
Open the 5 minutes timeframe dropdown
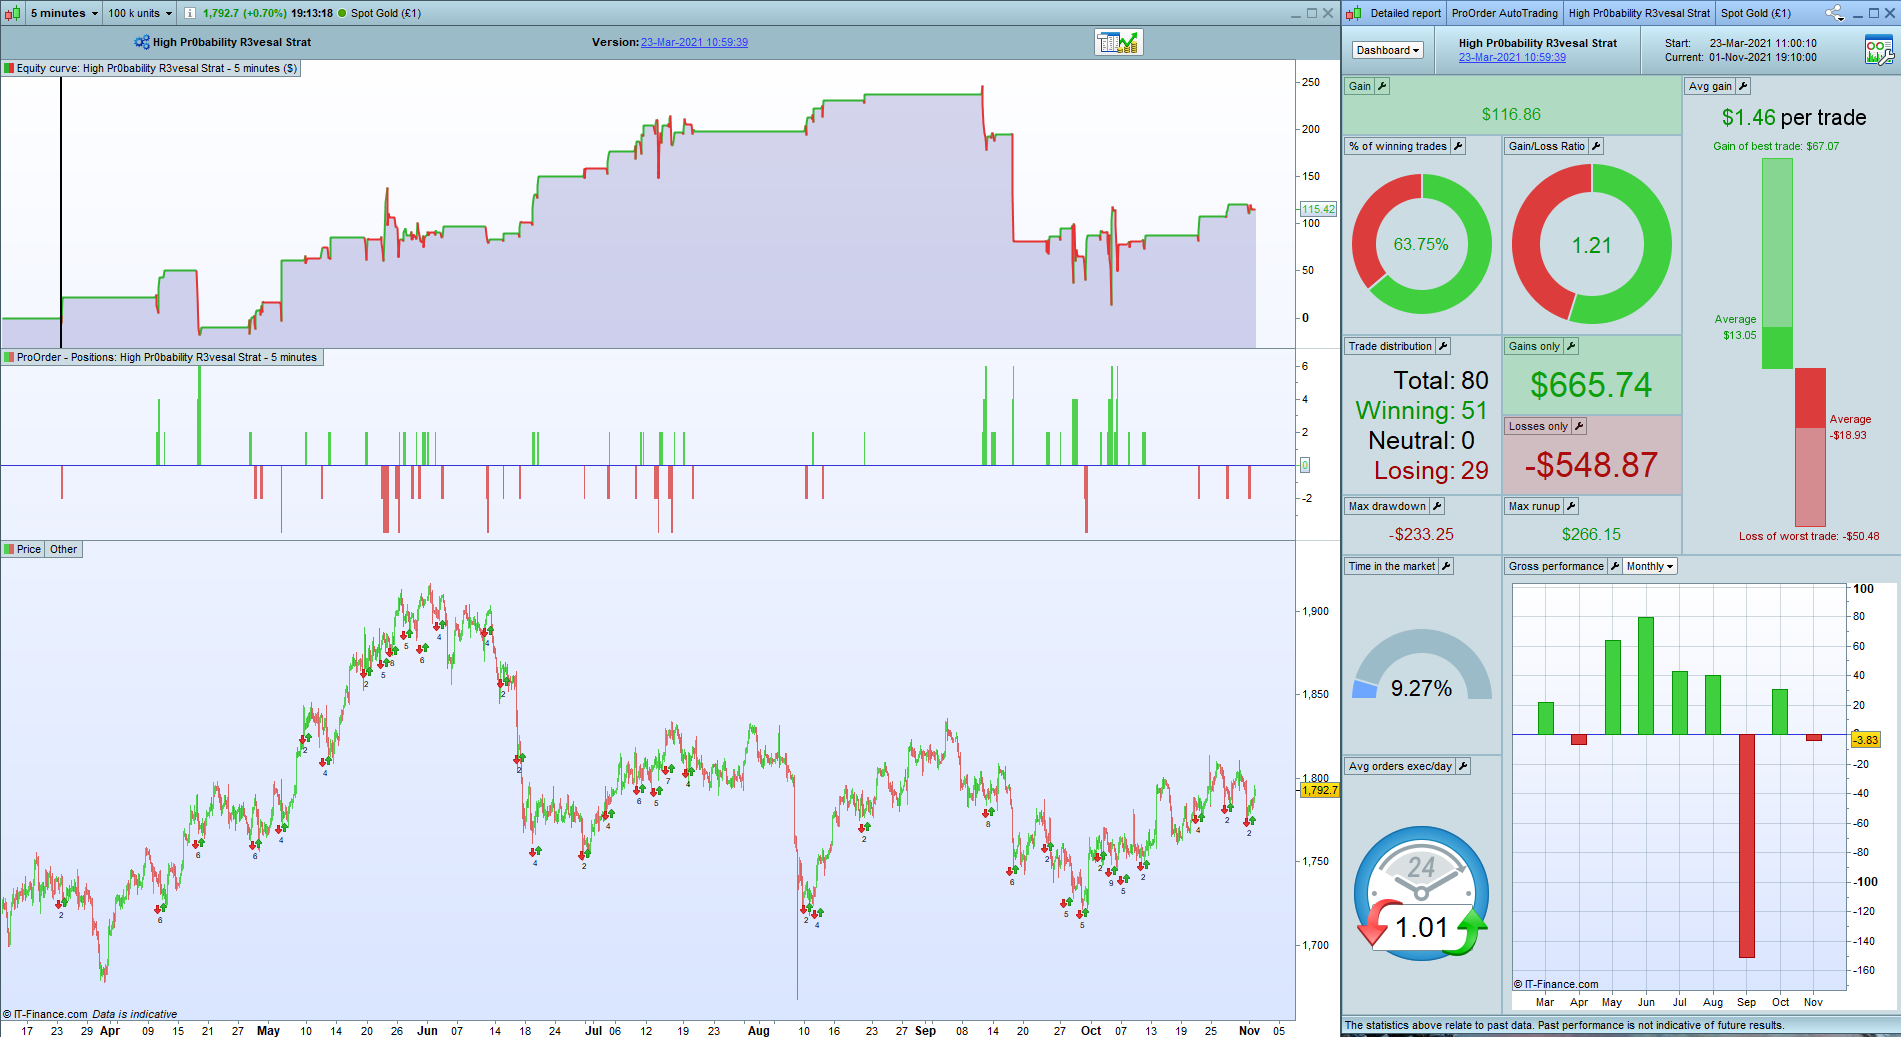(x=65, y=13)
